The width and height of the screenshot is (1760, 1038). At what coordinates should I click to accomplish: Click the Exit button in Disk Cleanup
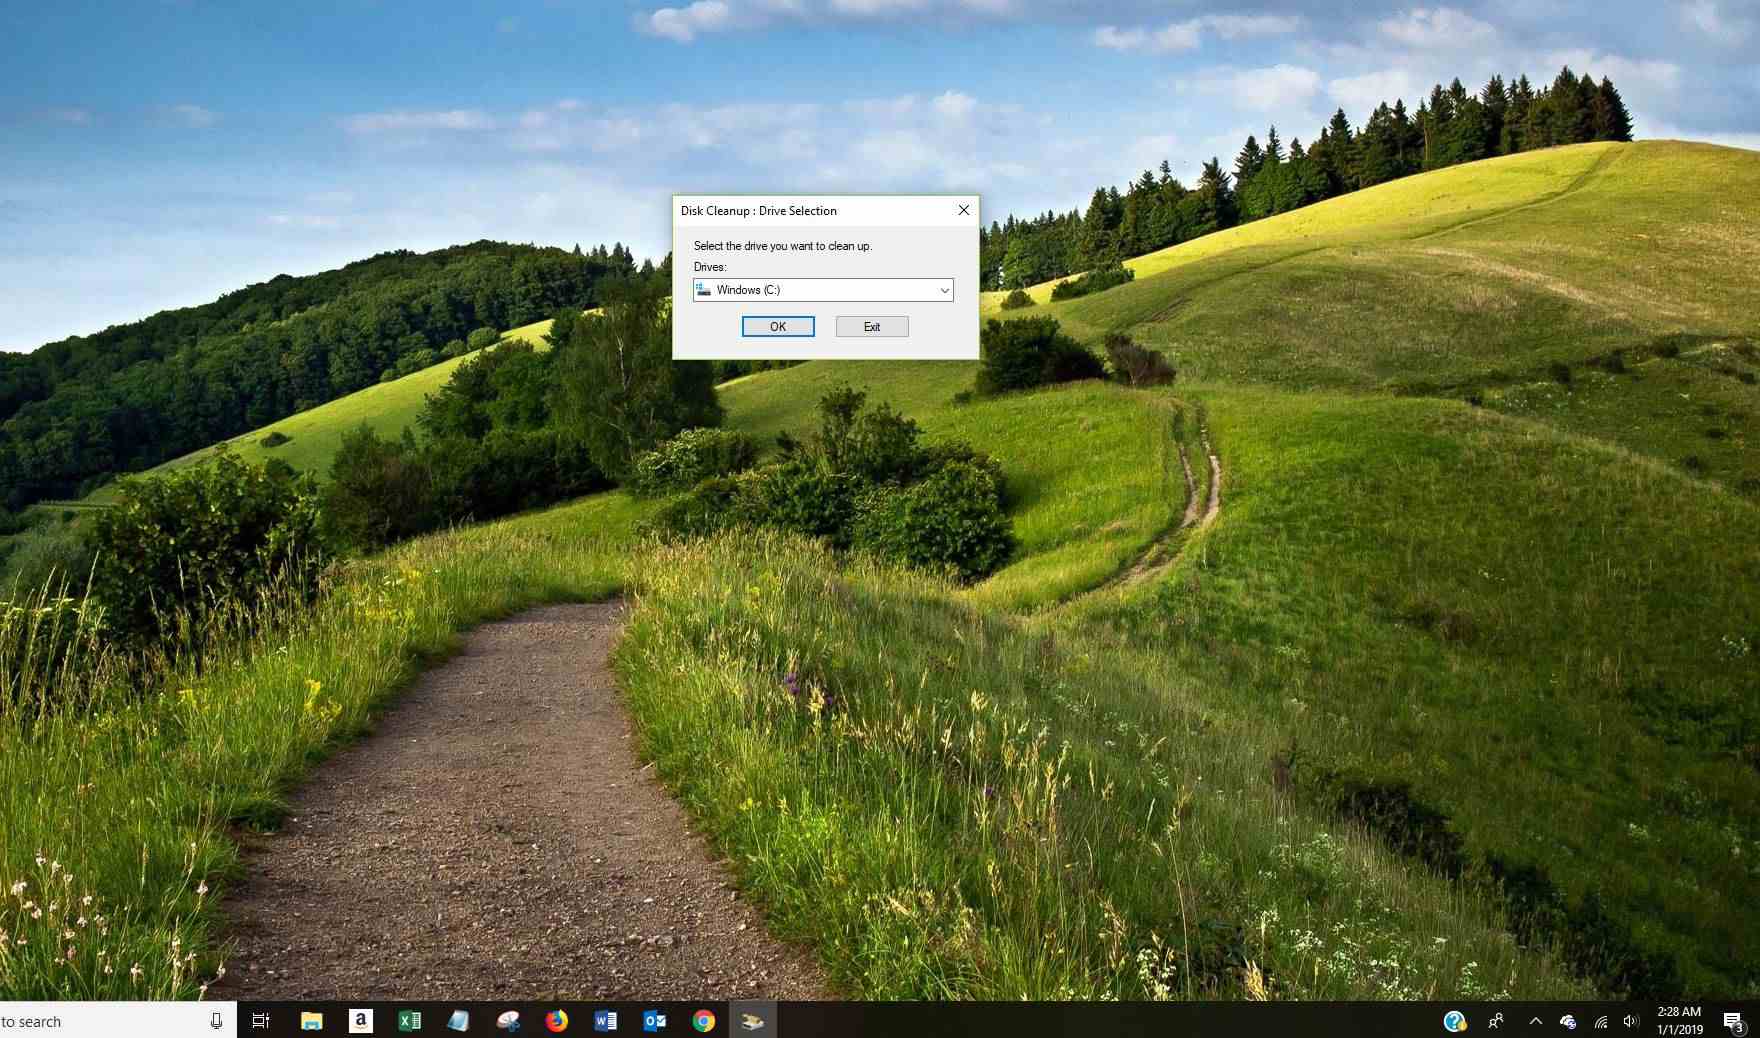pyautogui.click(x=872, y=327)
